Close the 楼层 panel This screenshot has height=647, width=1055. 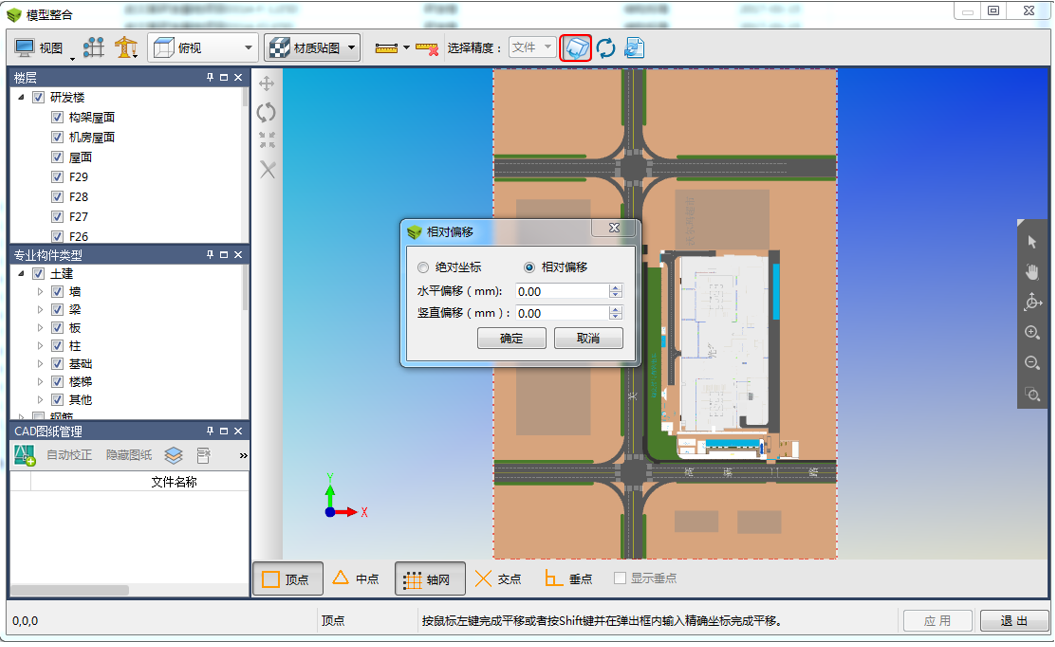click(x=238, y=77)
